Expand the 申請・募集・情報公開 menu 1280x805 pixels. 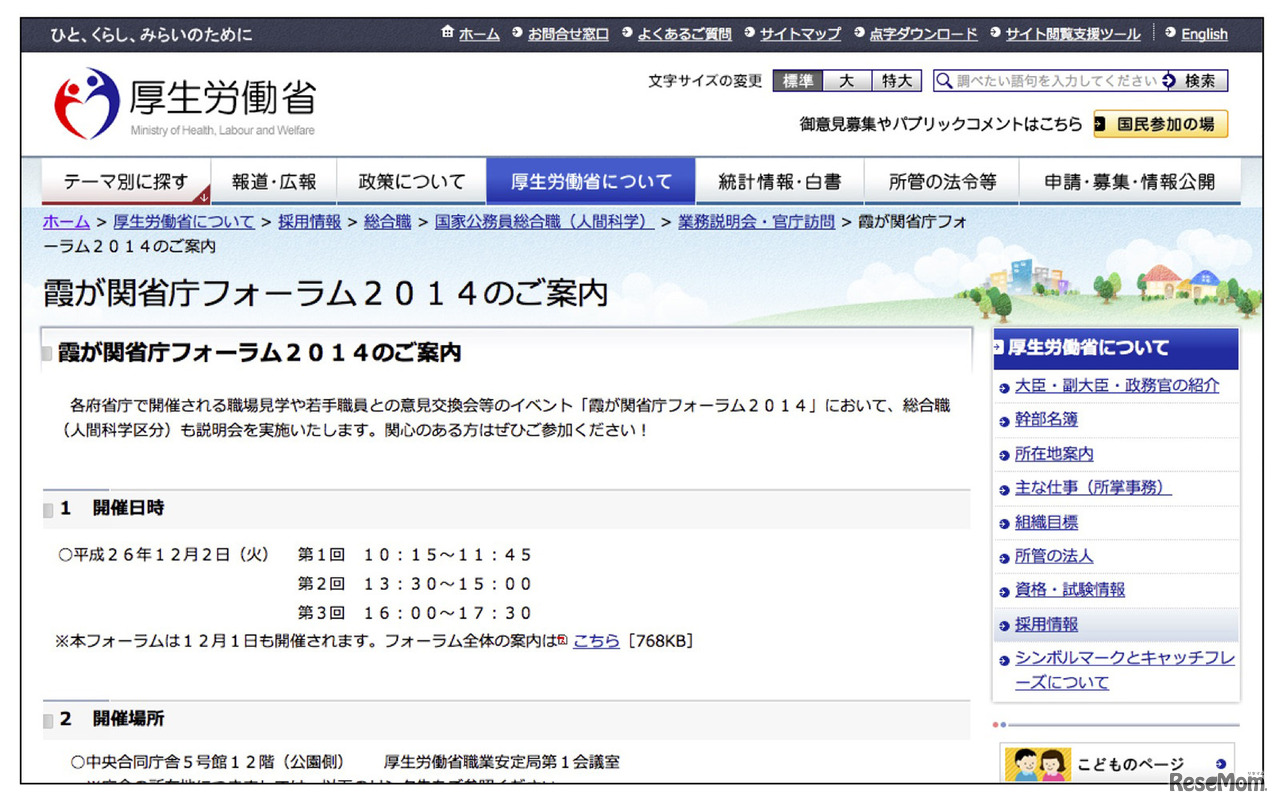(x=1130, y=180)
